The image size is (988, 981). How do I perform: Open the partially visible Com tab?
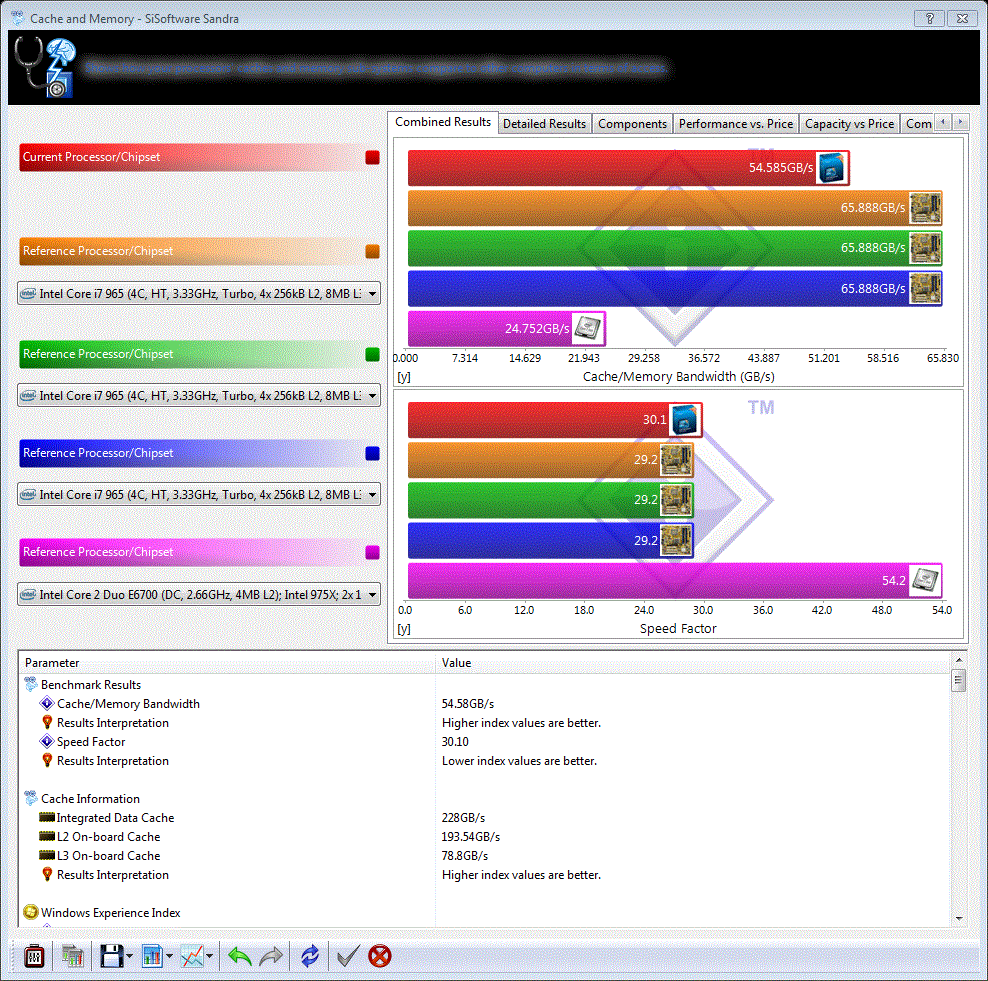click(x=918, y=124)
